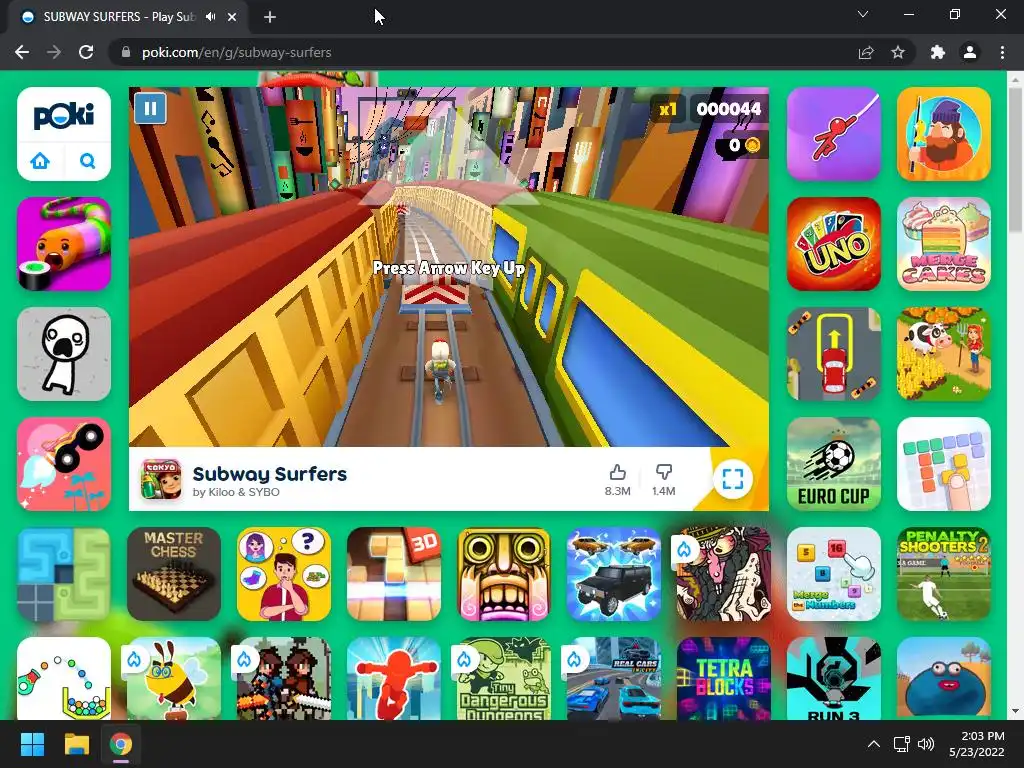The image size is (1024, 768).
Task: Open the red car parking game
Action: tap(833, 353)
